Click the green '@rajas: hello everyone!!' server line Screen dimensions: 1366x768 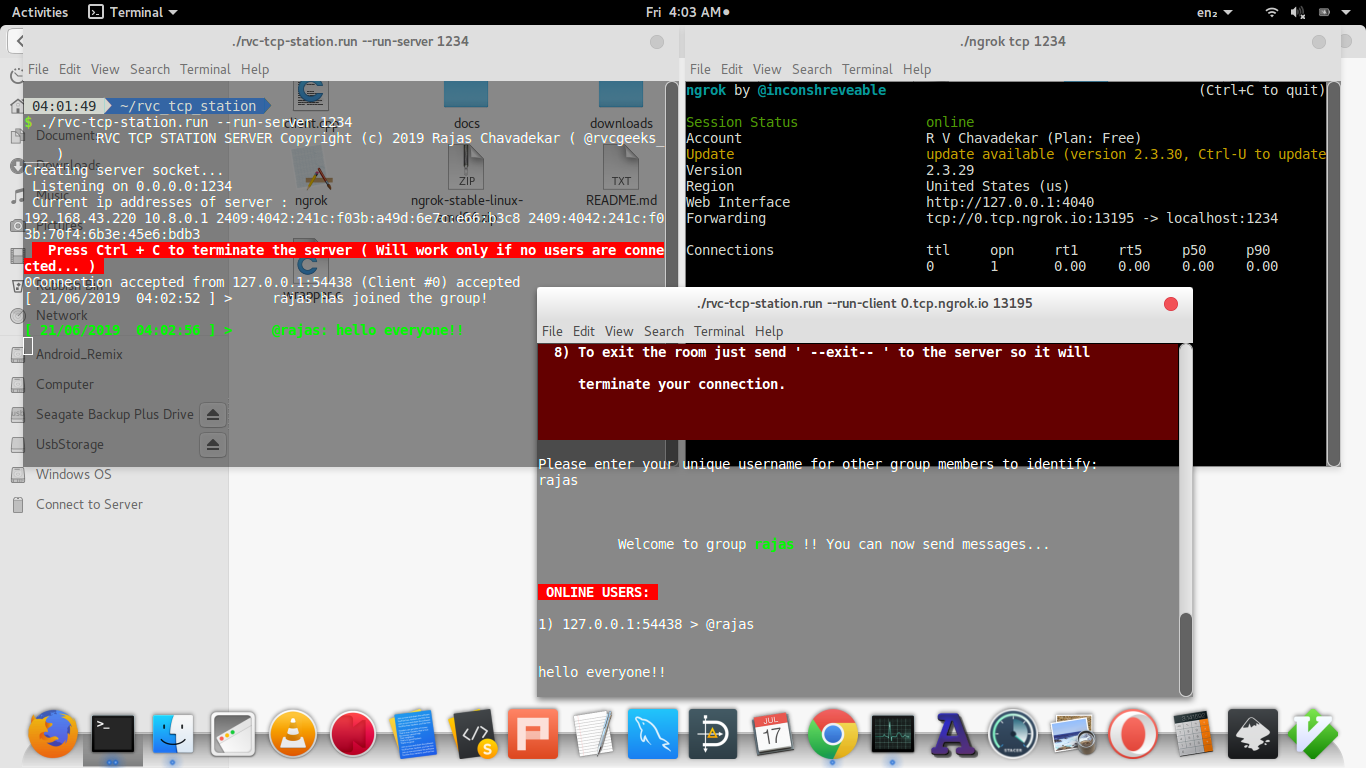click(x=367, y=330)
